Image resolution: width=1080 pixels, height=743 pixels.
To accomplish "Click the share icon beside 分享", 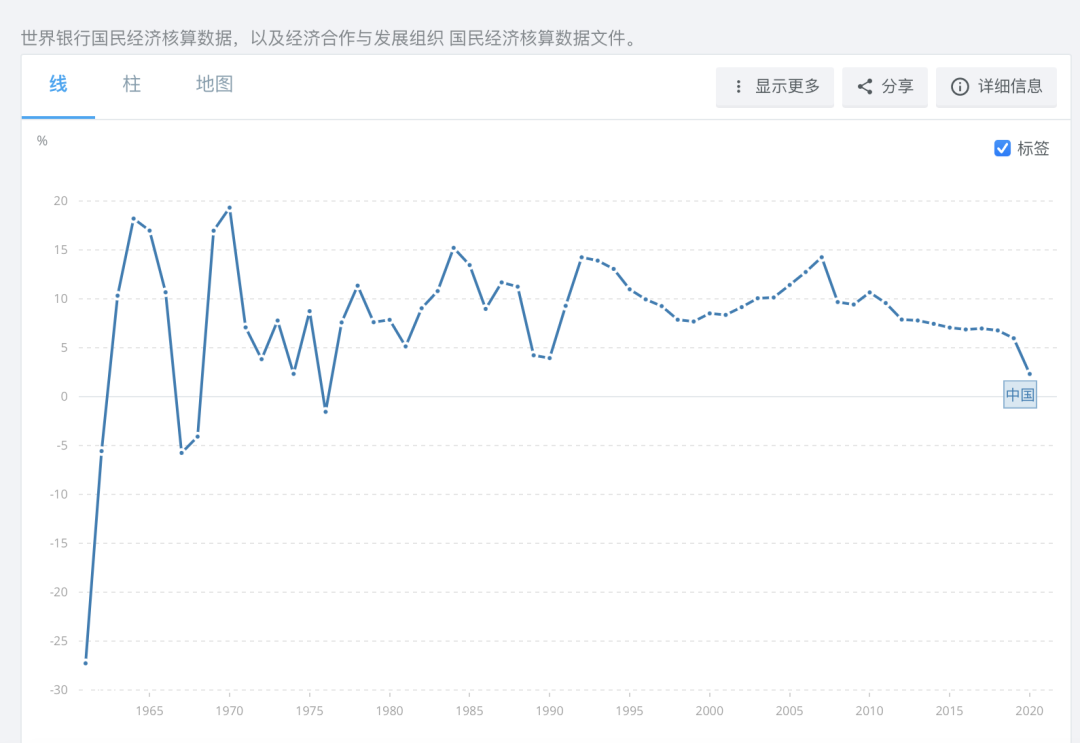I will [x=865, y=87].
